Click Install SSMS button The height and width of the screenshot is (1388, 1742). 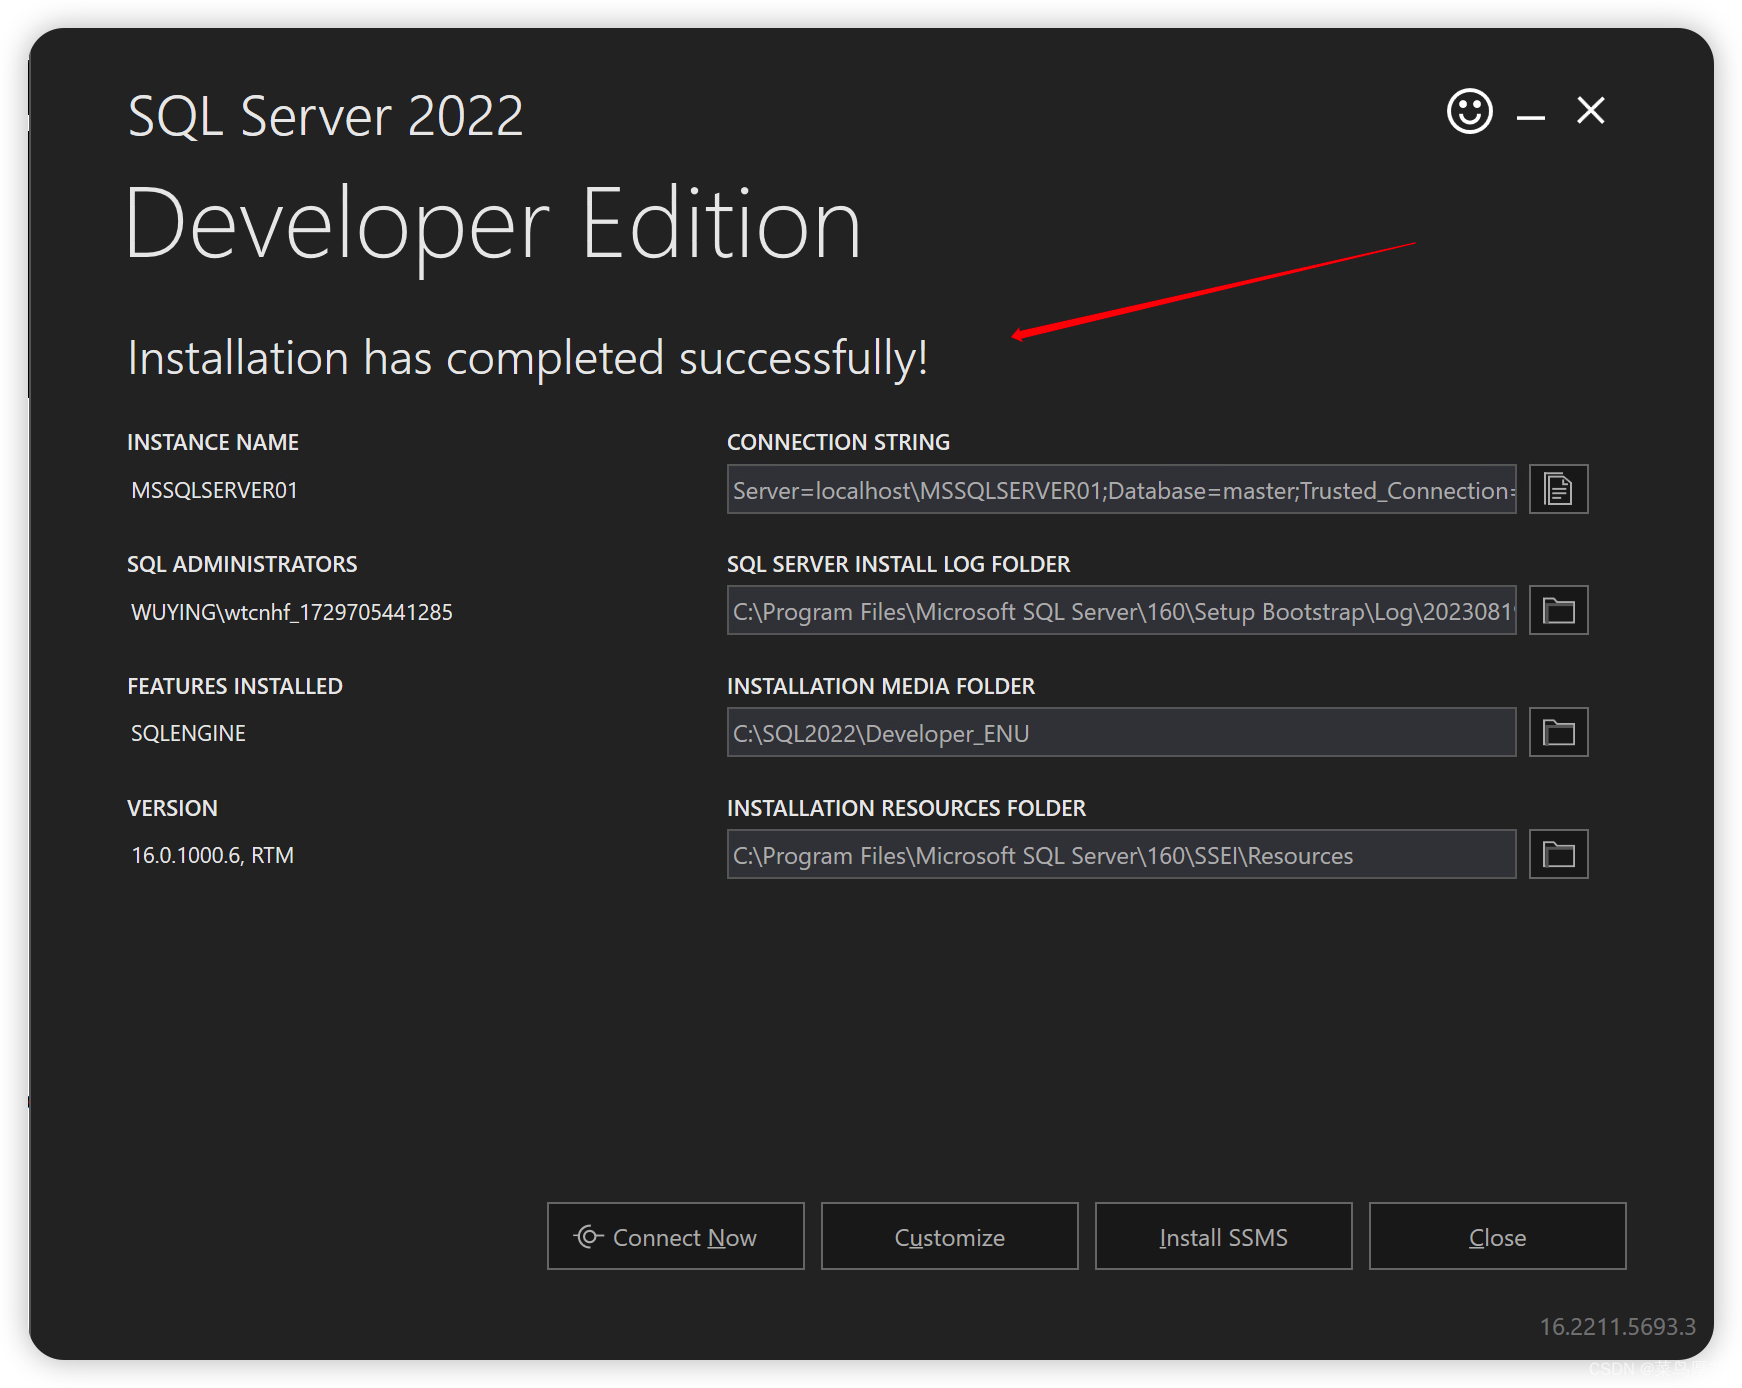[x=1223, y=1236]
